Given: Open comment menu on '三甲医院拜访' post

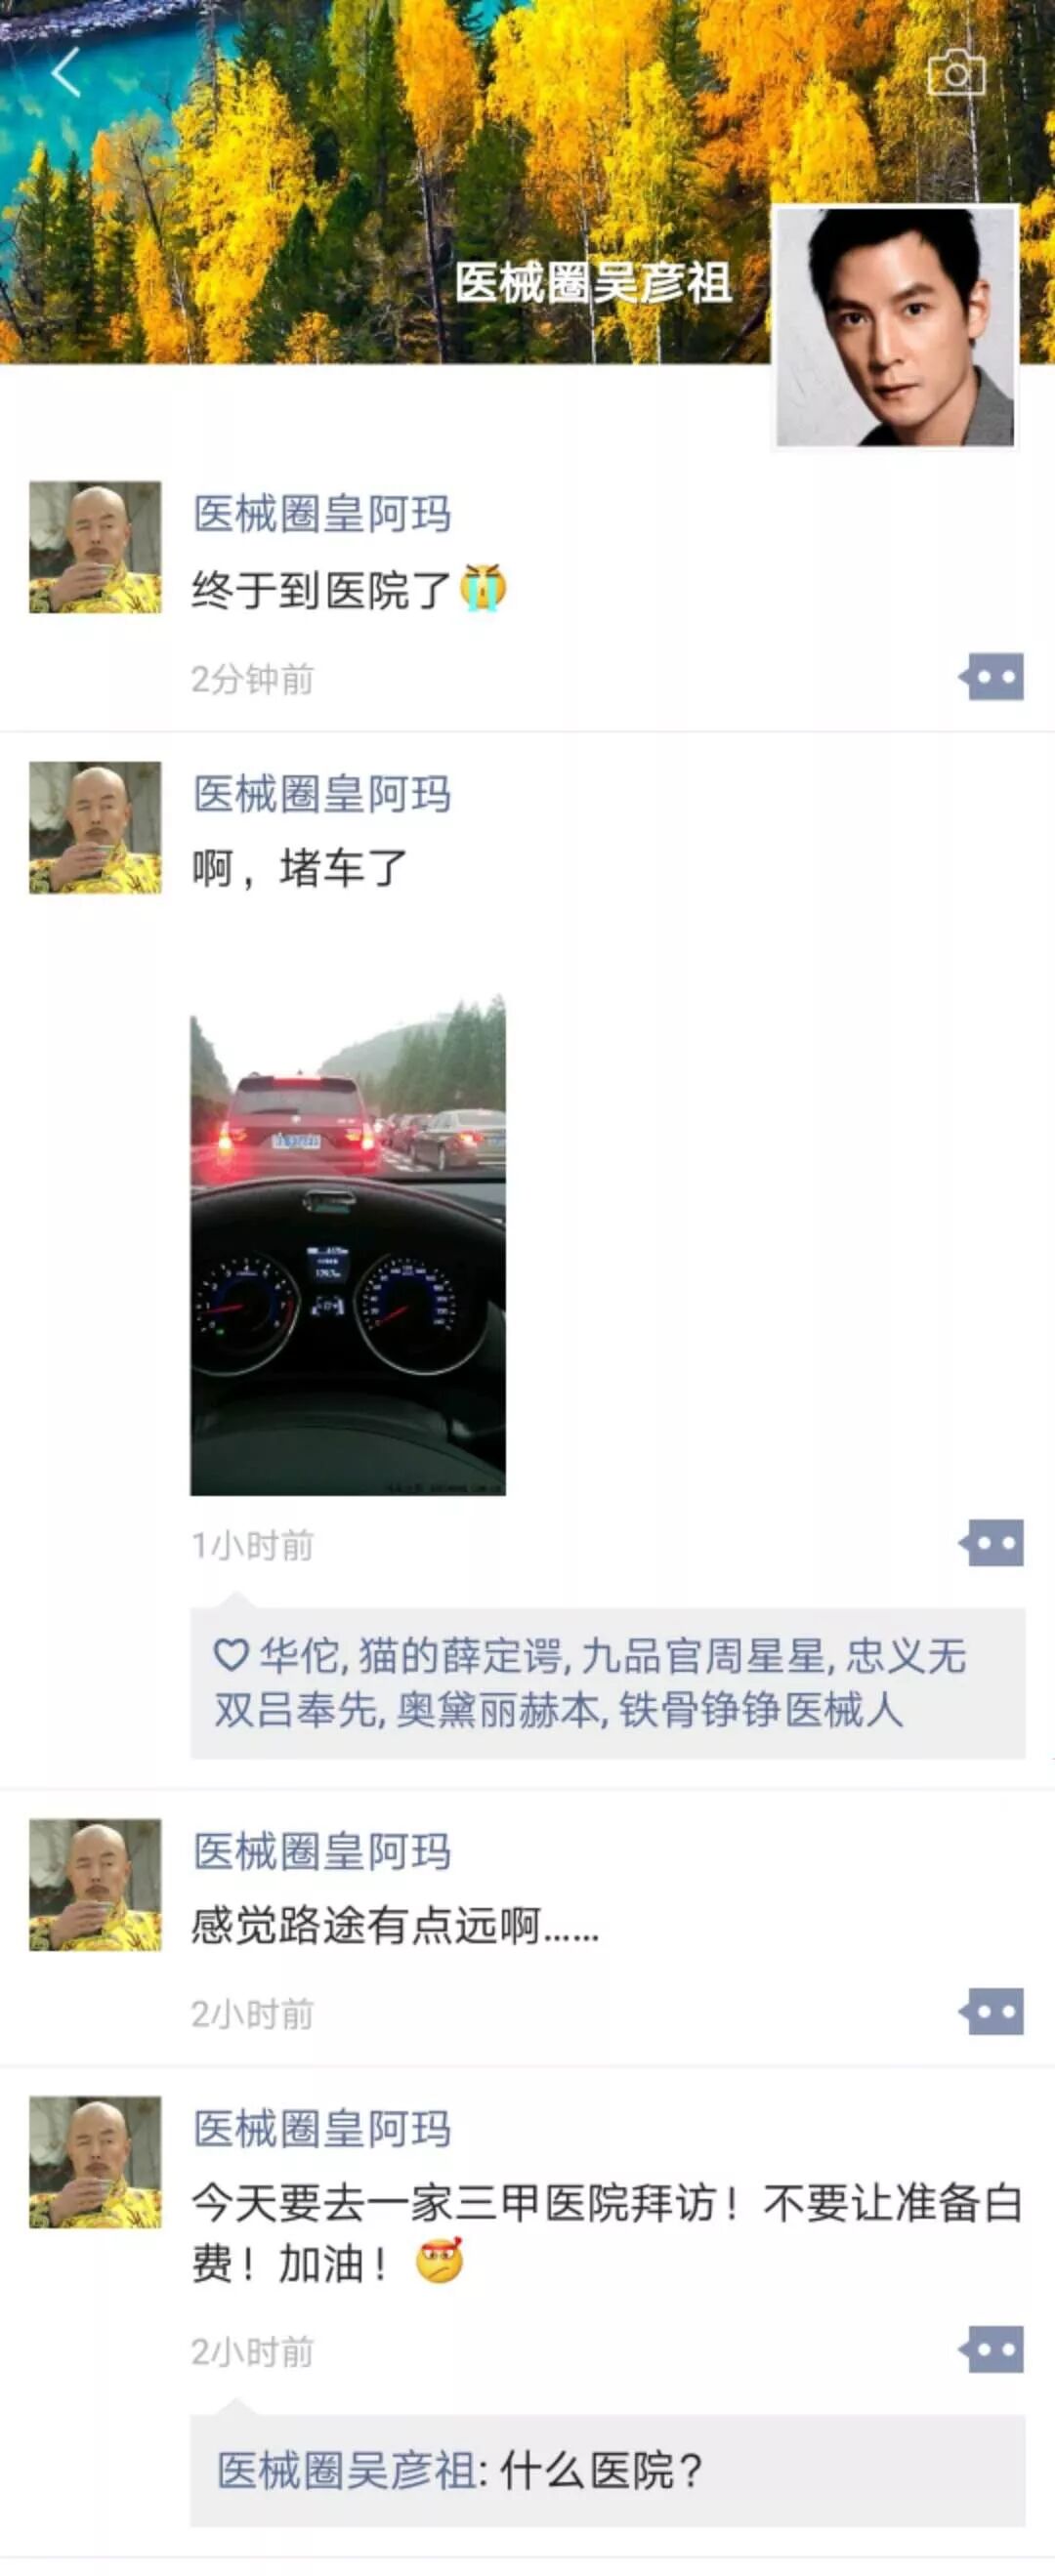Looking at the screenshot, I should [991, 2349].
